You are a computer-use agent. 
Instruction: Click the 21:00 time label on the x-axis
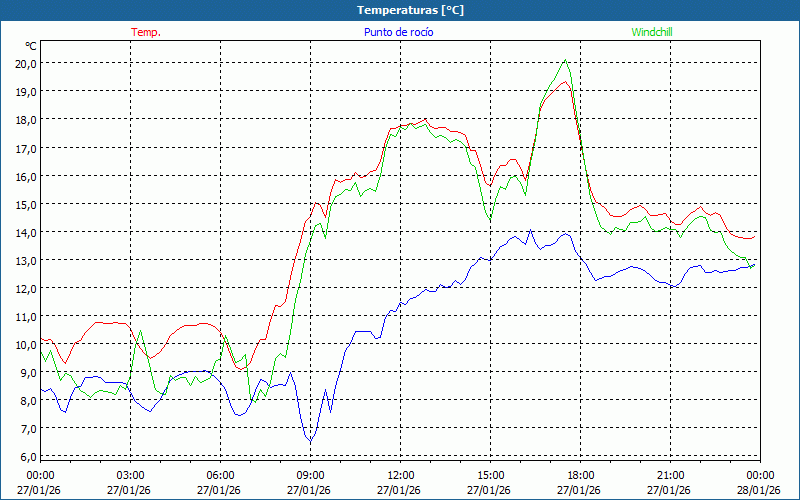click(x=670, y=475)
